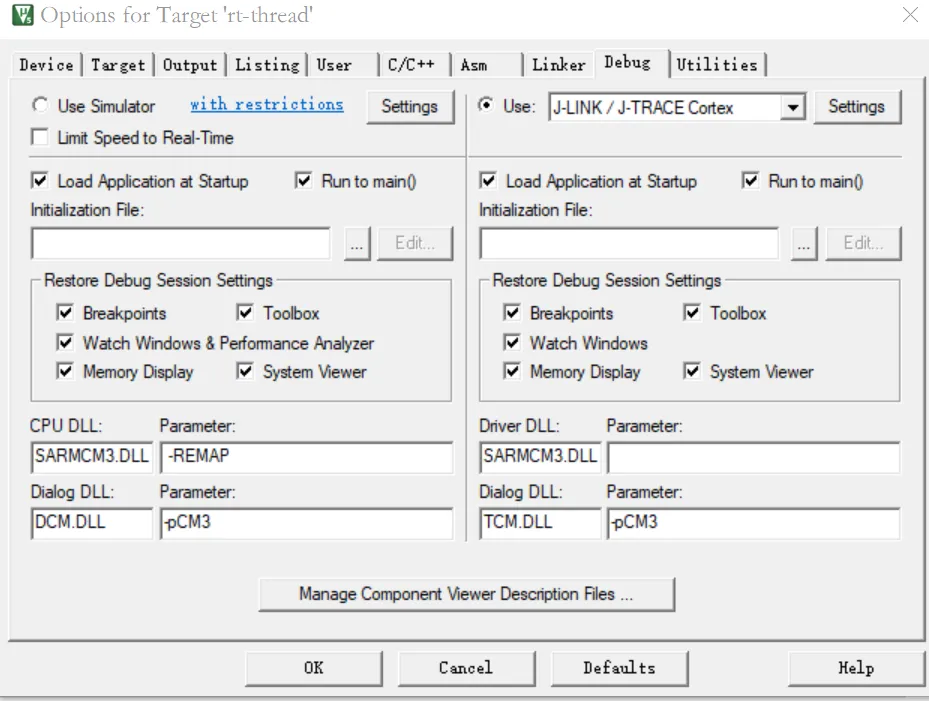Edit Dialog DLL field TCM.DLL
Image resolution: width=929 pixels, height=701 pixels.
click(540, 523)
